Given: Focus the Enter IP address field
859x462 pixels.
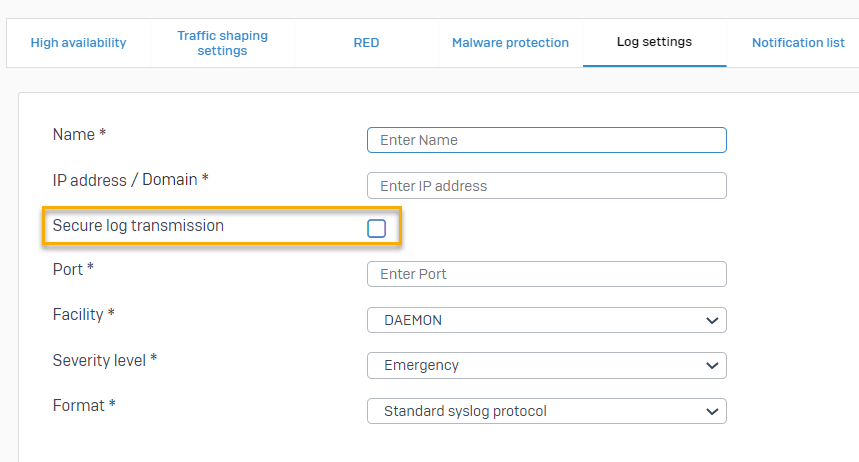Looking at the screenshot, I should pyautogui.click(x=547, y=186).
